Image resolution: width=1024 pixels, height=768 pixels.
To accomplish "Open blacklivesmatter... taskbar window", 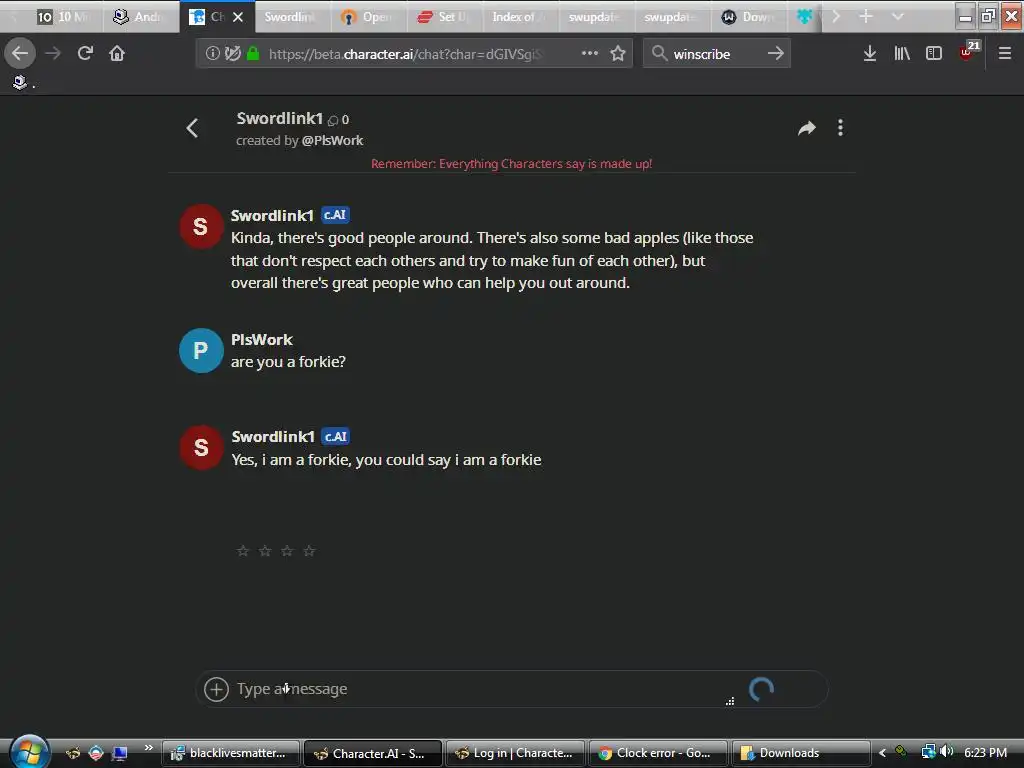I will pos(231,753).
